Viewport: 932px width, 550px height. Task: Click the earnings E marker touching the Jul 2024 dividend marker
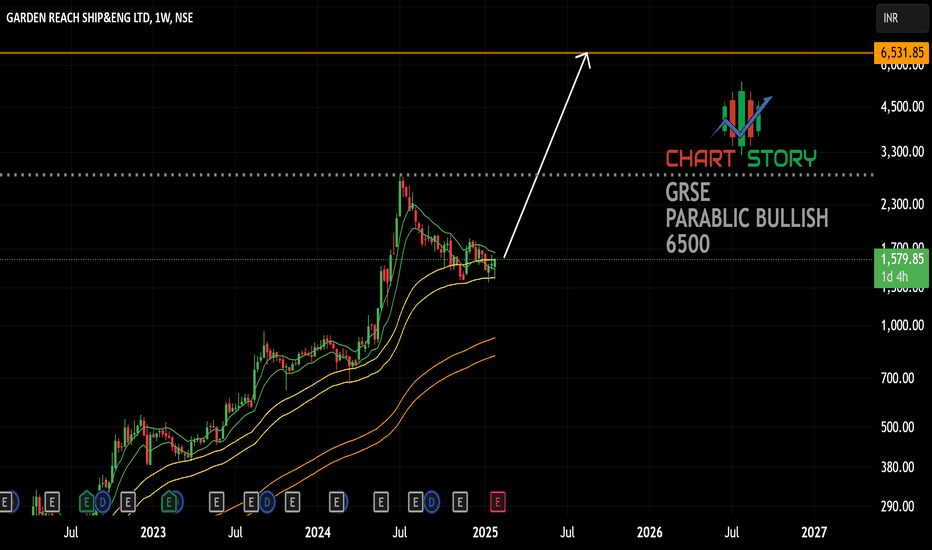(415, 502)
